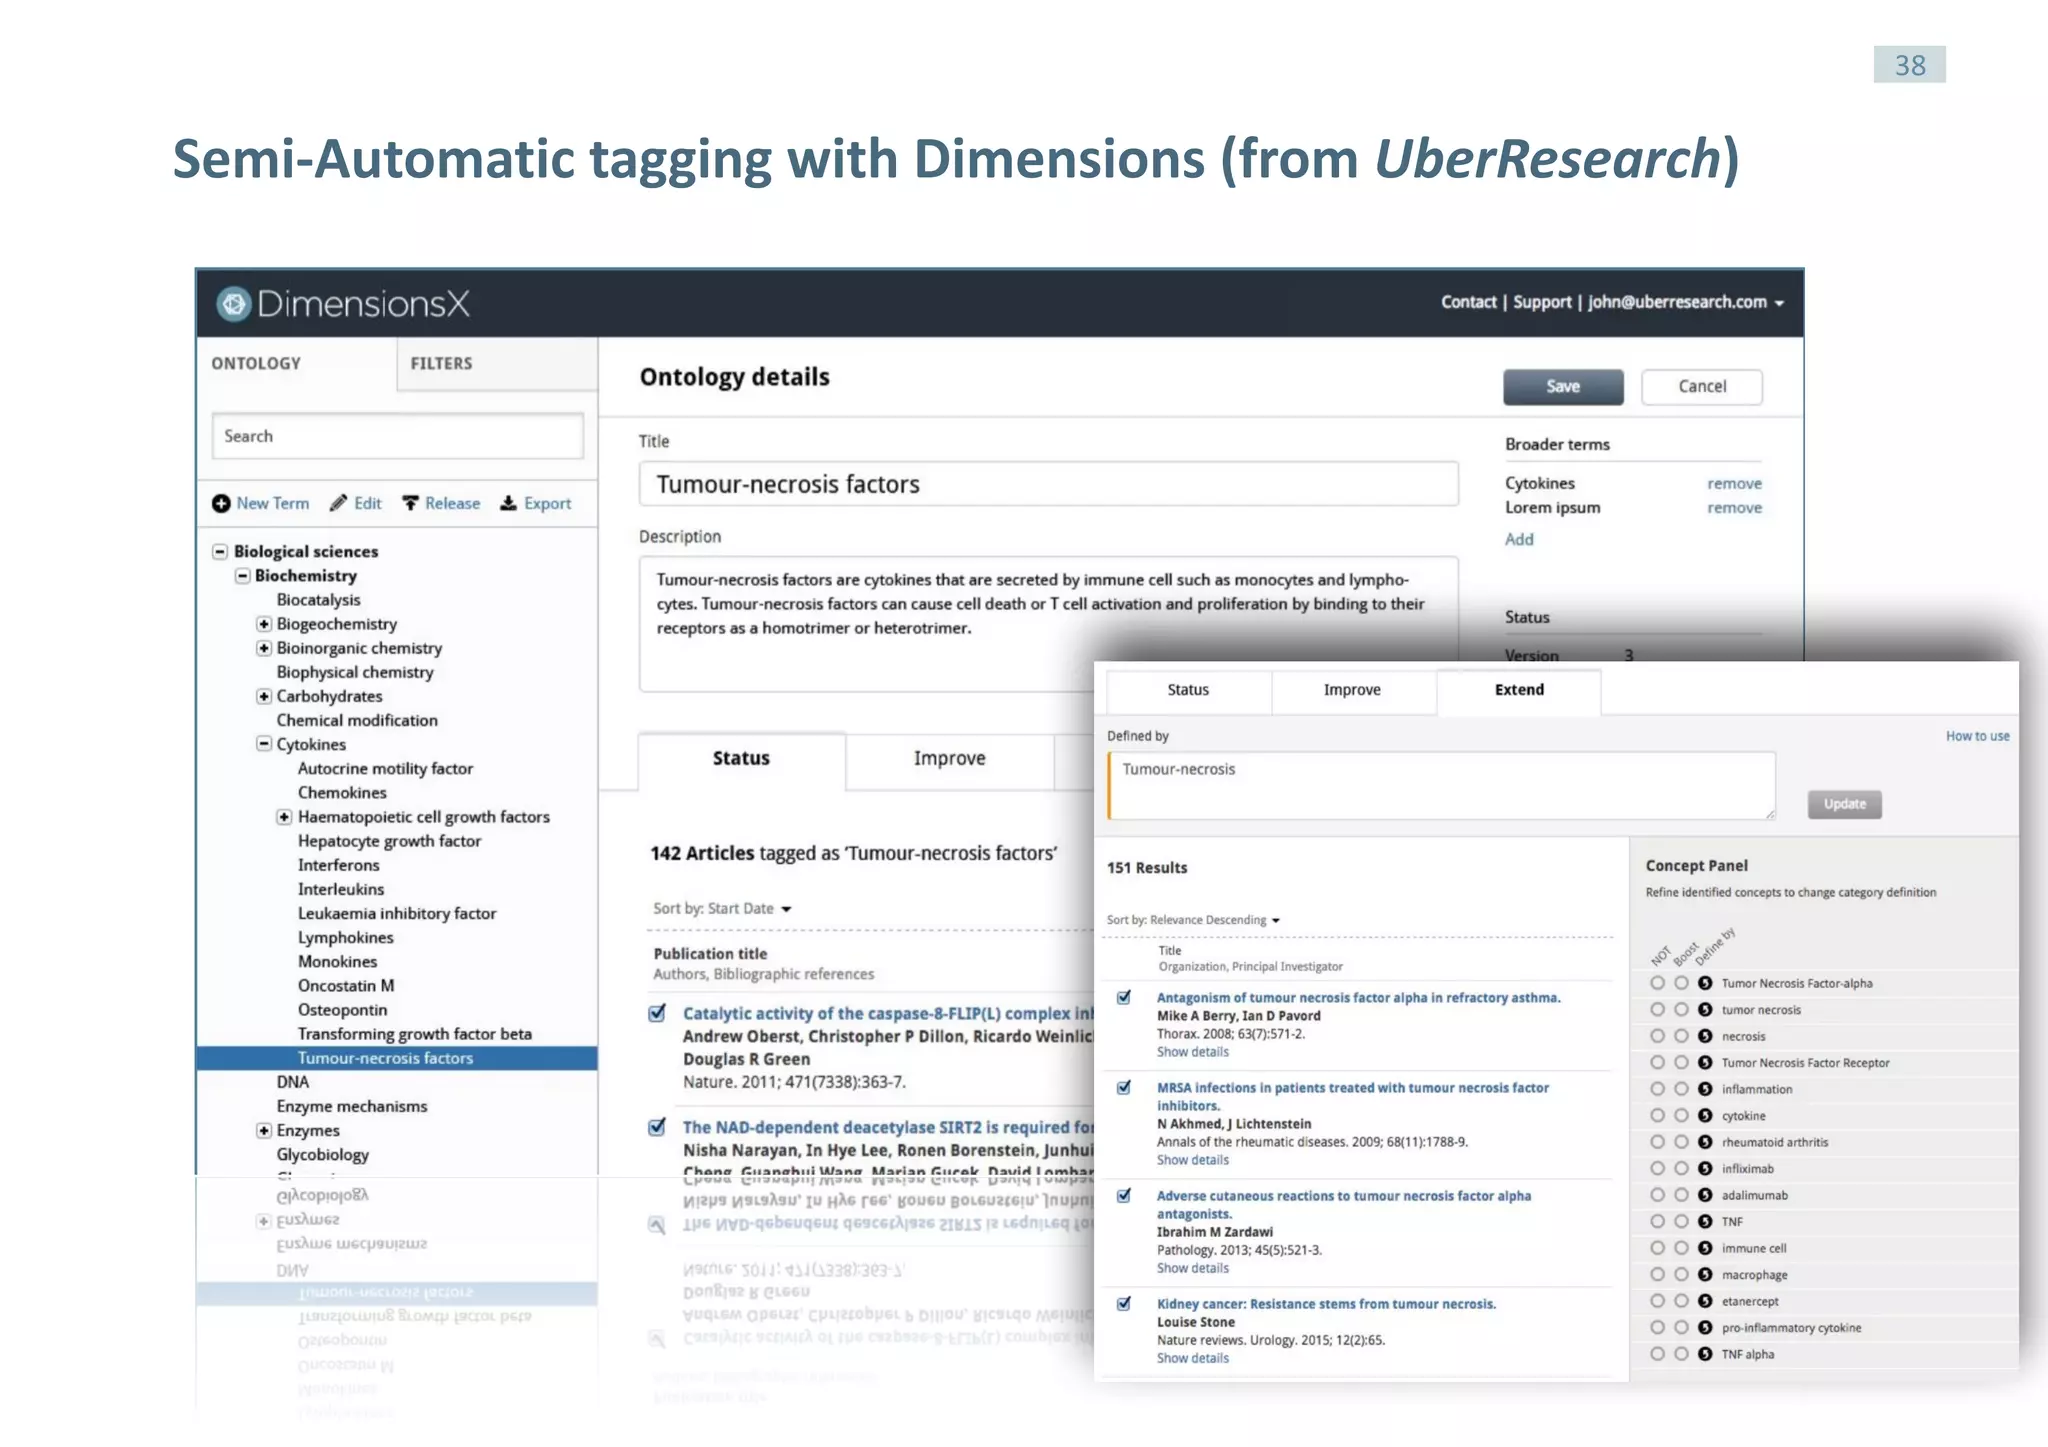Click the Update button

[1844, 804]
